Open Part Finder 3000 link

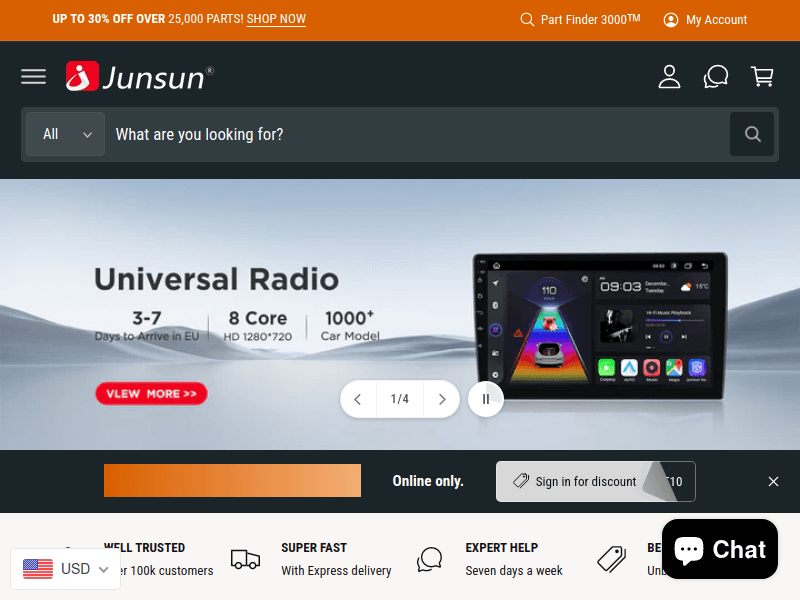(x=580, y=20)
